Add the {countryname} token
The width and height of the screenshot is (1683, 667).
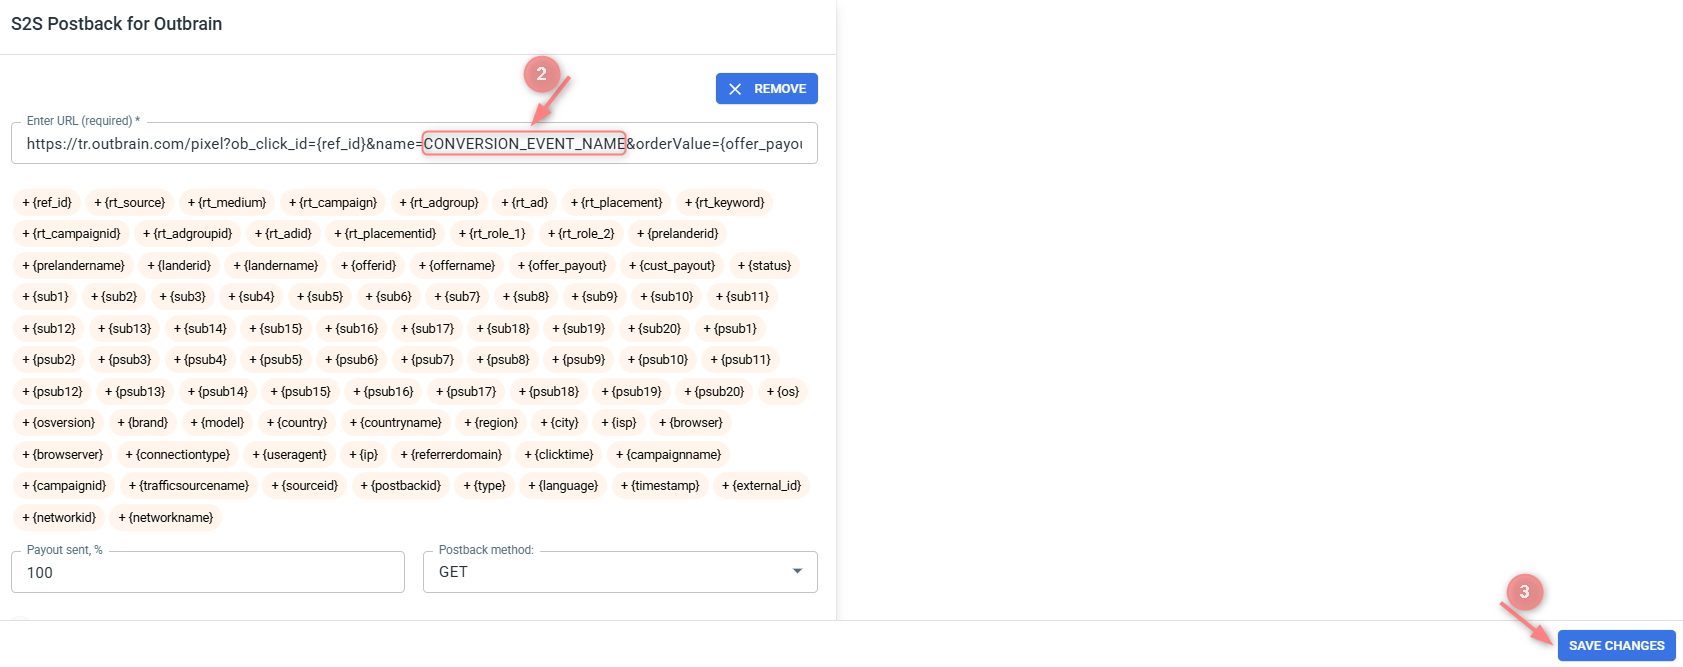coord(396,423)
